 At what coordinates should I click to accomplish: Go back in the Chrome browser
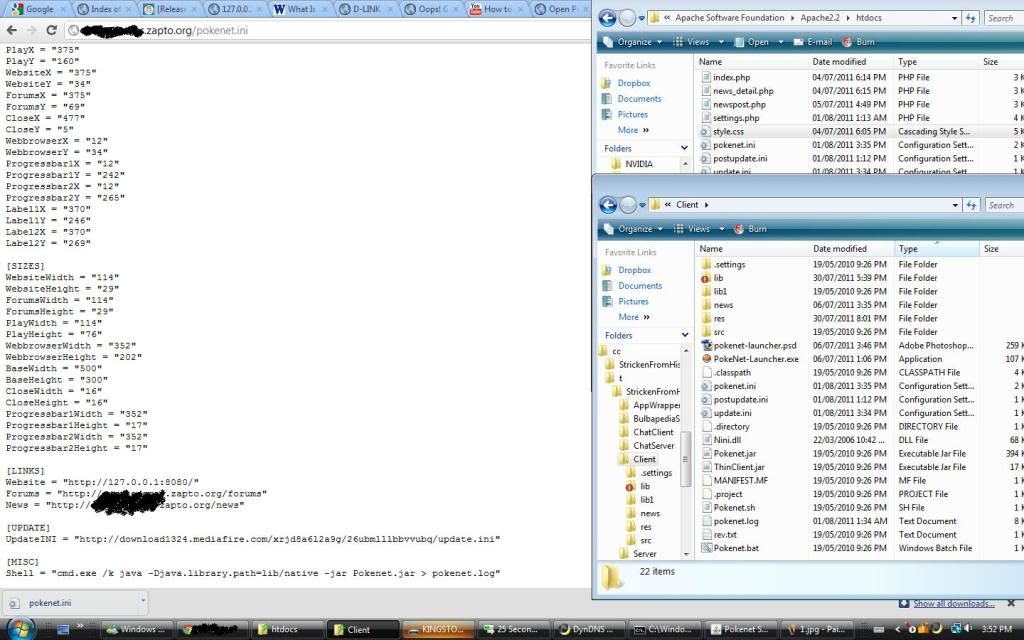11,31
